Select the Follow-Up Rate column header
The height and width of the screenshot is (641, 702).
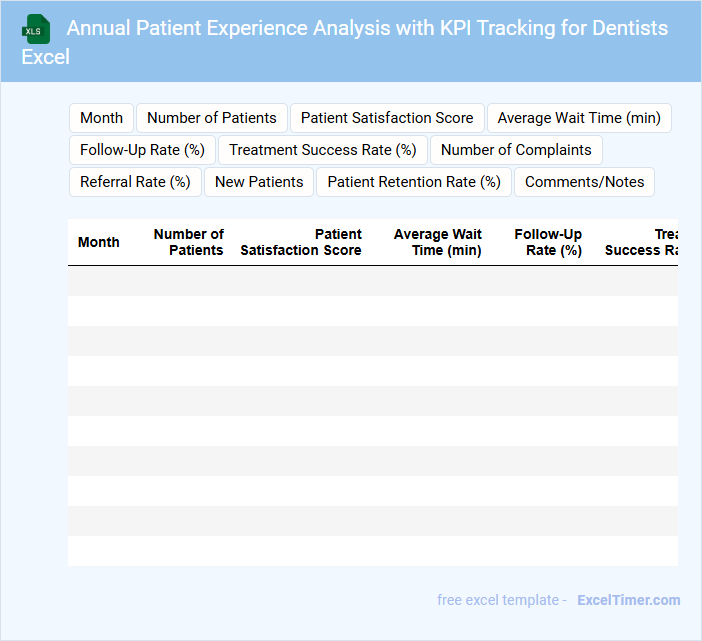[548, 242]
